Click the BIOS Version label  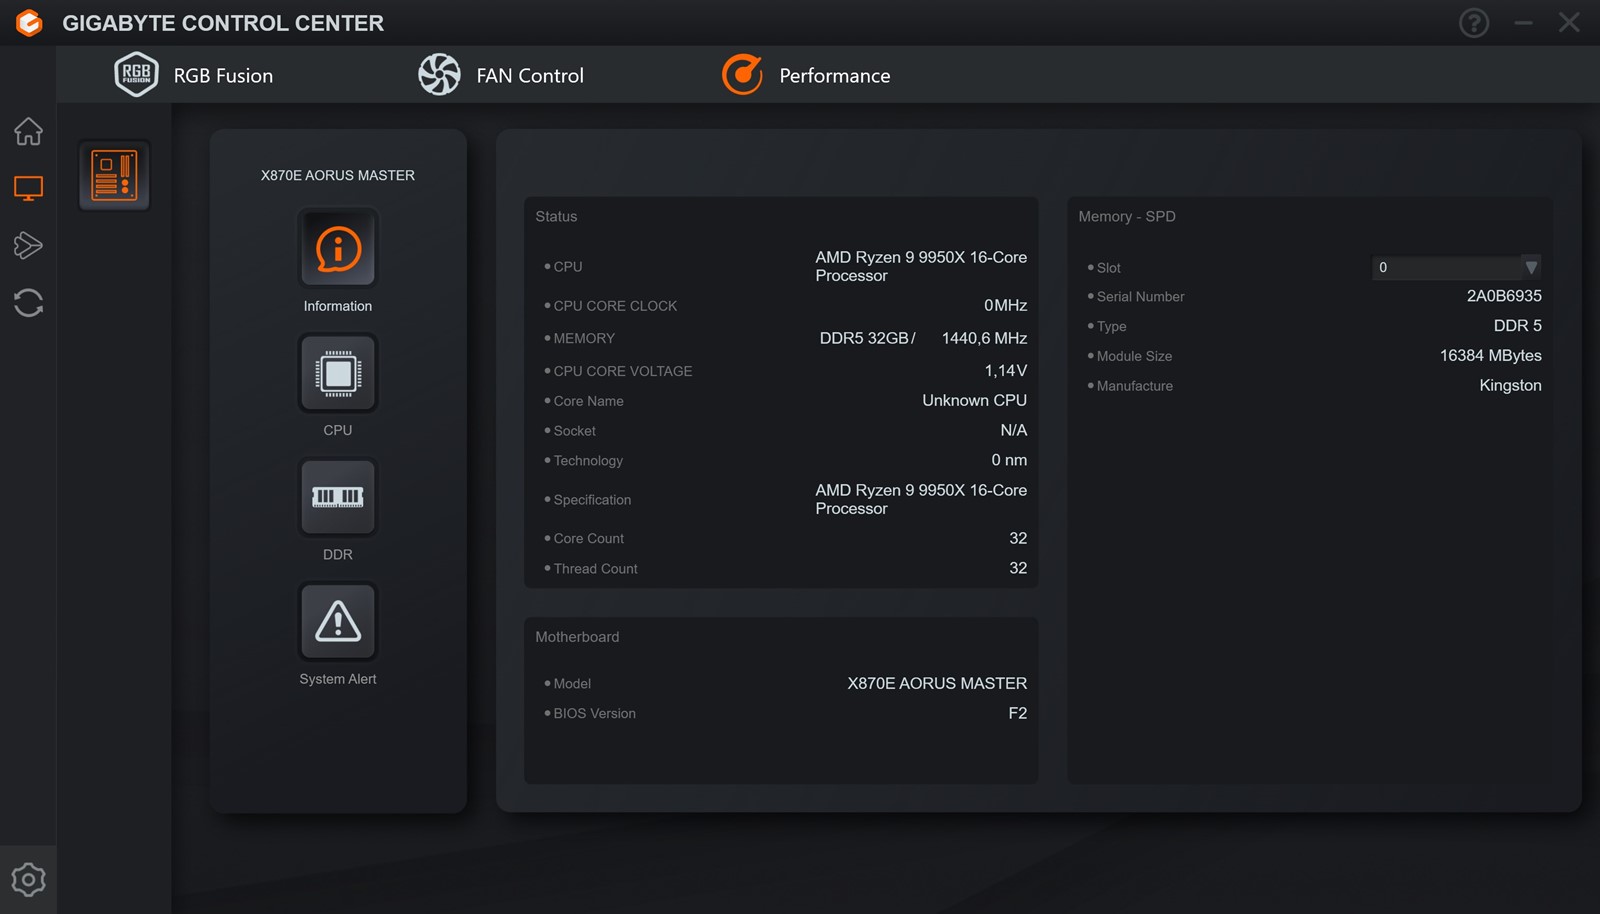click(594, 714)
